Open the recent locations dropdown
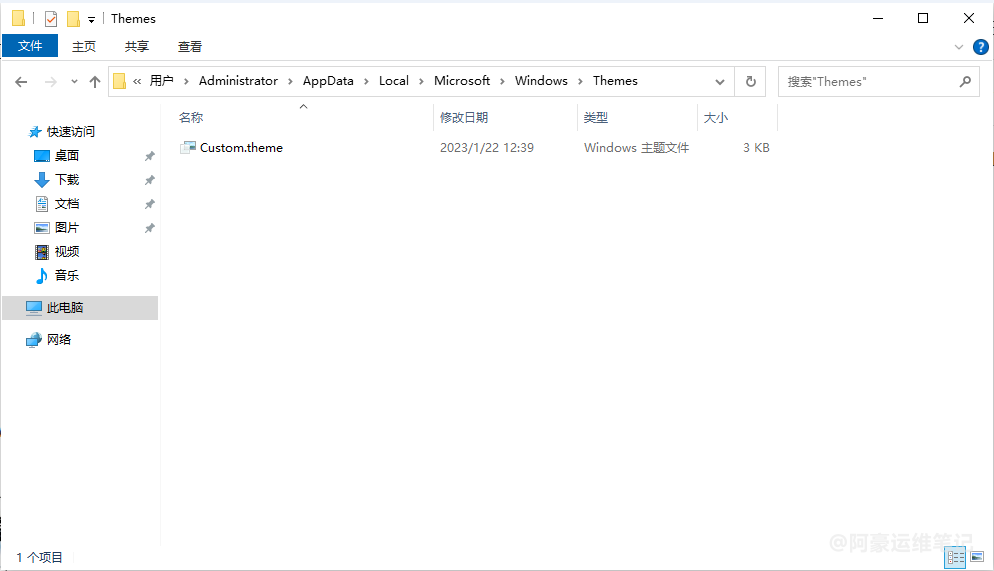Image resolution: width=994 pixels, height=571 pixels. click(x=74, y=82)
